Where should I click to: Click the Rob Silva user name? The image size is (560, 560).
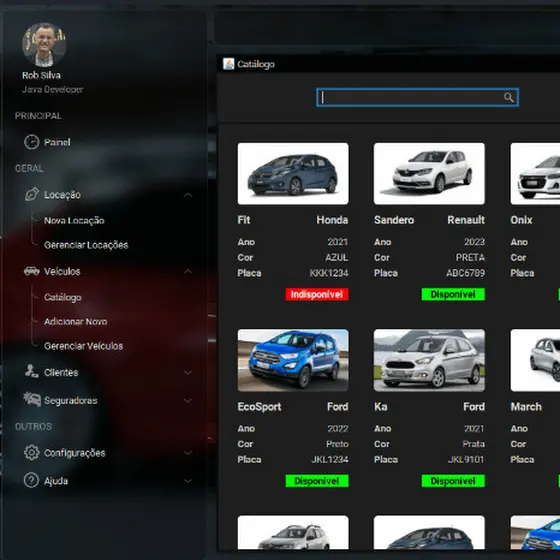point(41,75)
